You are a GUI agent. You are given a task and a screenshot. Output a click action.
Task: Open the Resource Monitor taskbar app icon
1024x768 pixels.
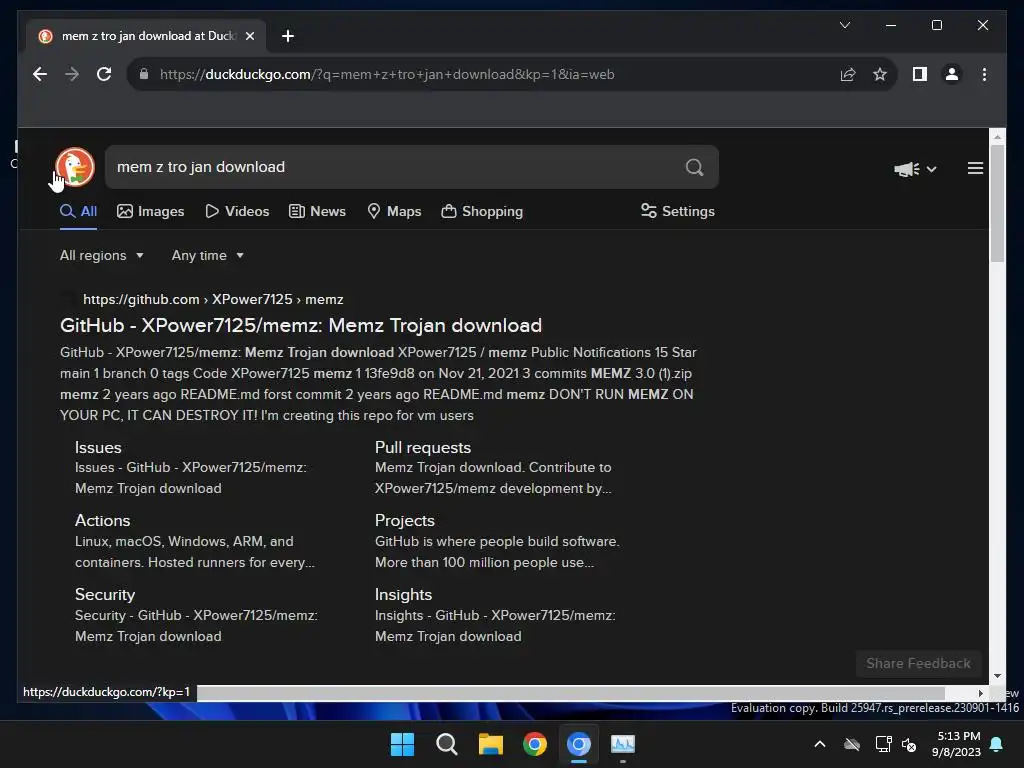click(x=623, y=744)
